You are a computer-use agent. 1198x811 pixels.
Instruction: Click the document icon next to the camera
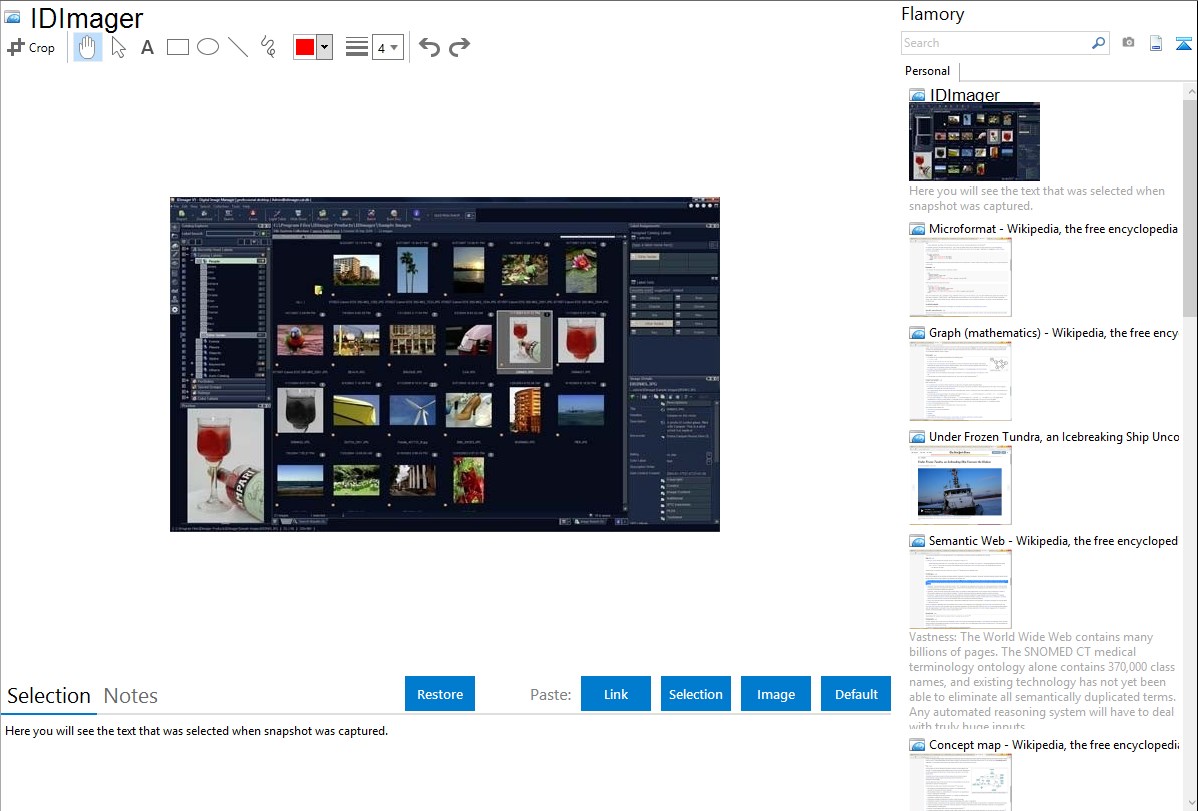1156,43
